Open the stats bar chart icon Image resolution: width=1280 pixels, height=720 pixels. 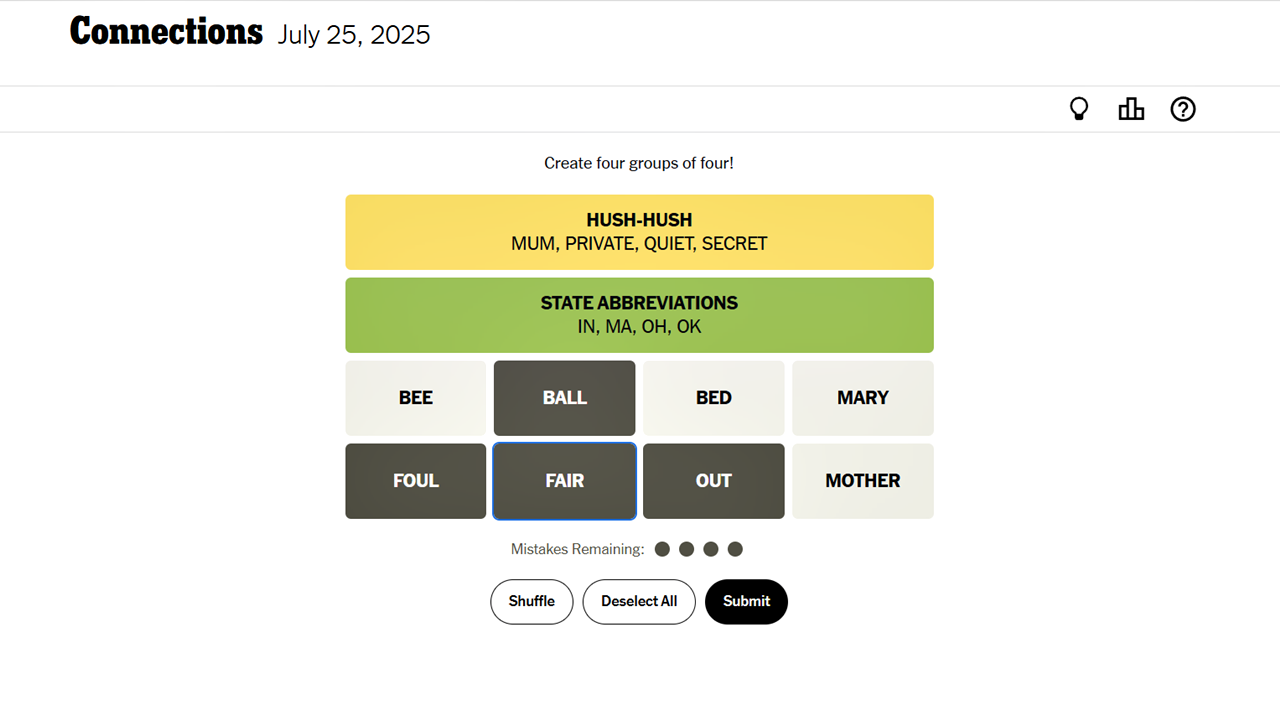[1131, 108]
